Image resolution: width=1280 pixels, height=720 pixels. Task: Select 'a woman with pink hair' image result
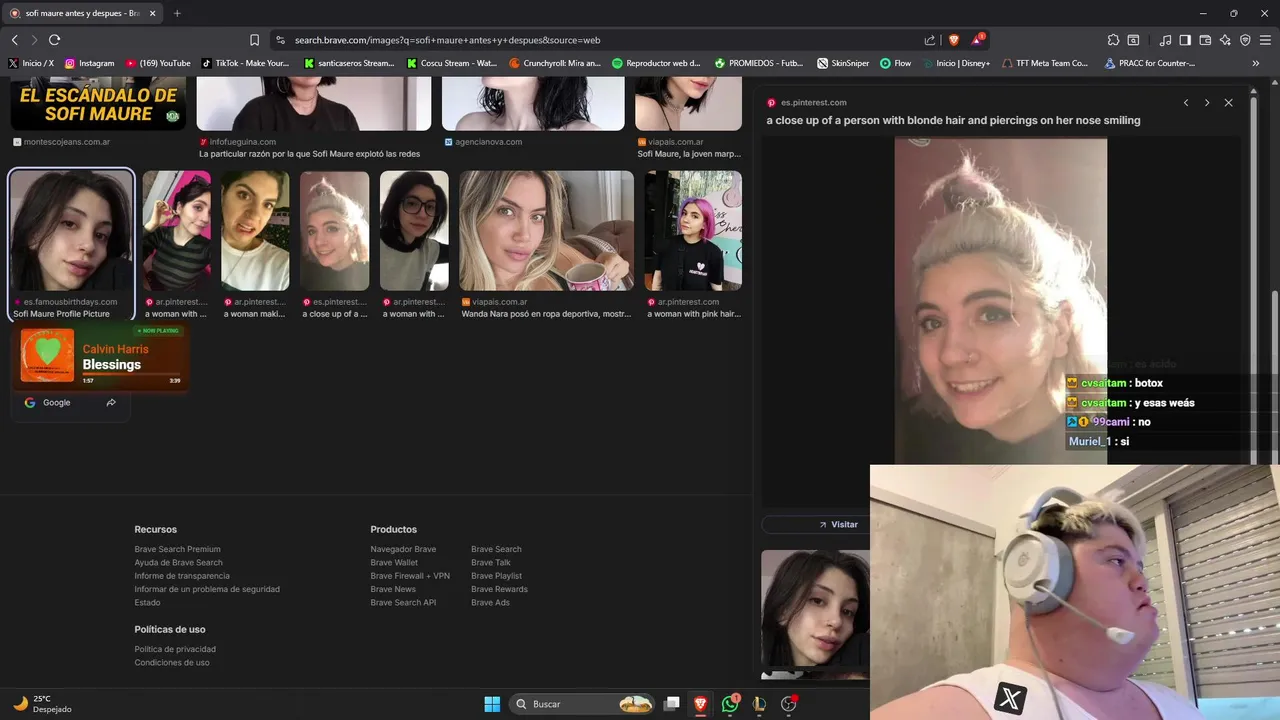click(x=693, y=230)
